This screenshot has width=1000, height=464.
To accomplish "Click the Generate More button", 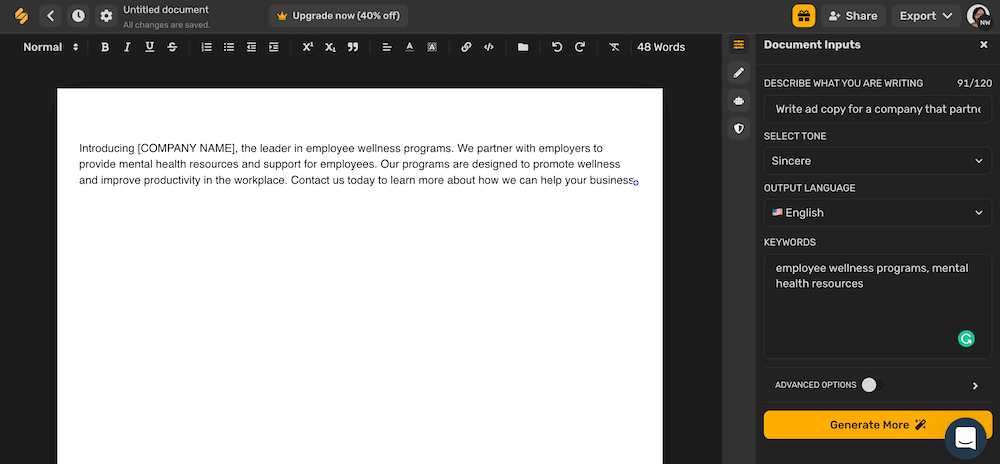I will pyautogui.click(x=878, y=425).
